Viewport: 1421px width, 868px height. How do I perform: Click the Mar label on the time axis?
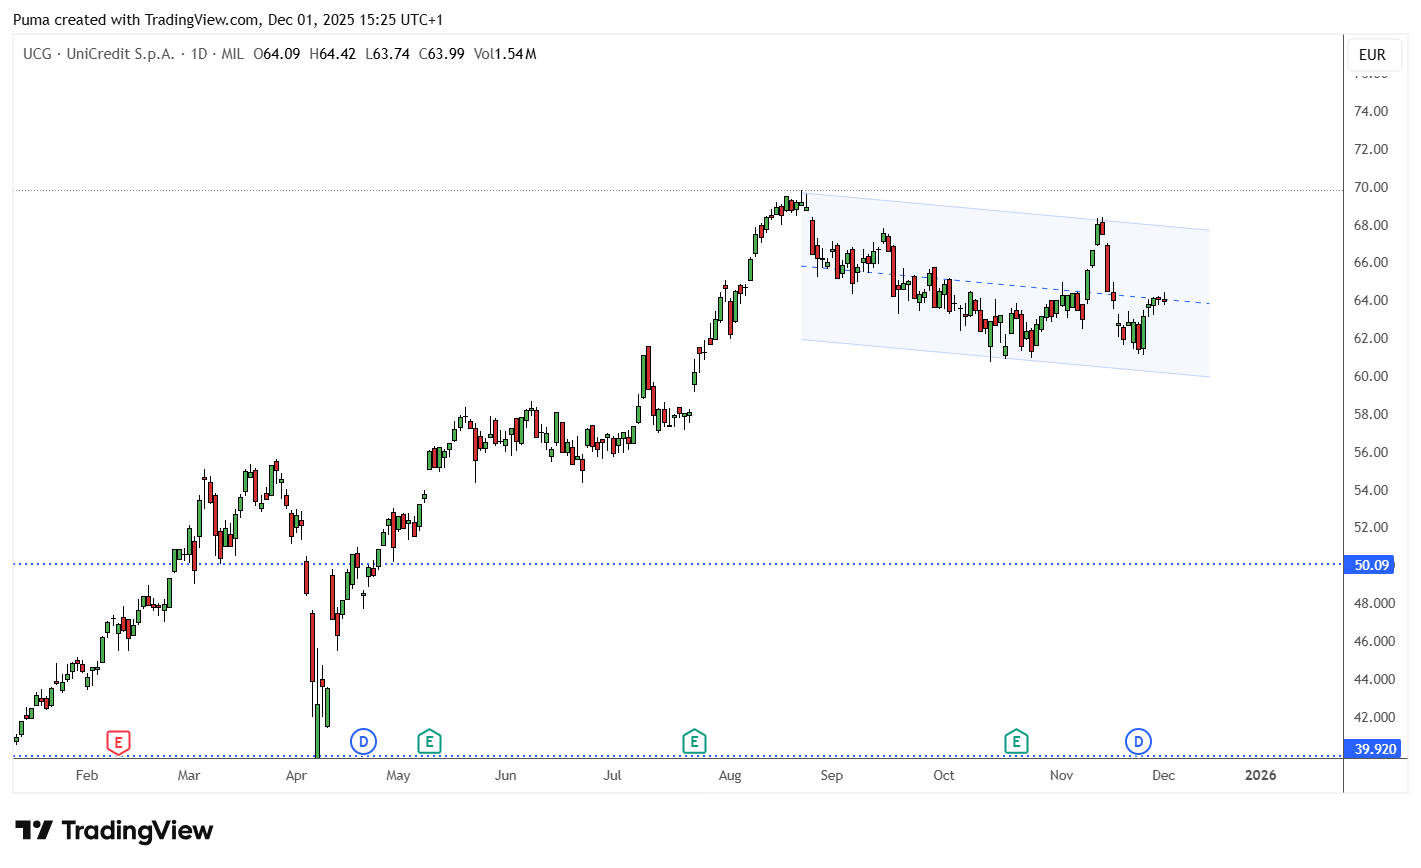tap(189, 775)
